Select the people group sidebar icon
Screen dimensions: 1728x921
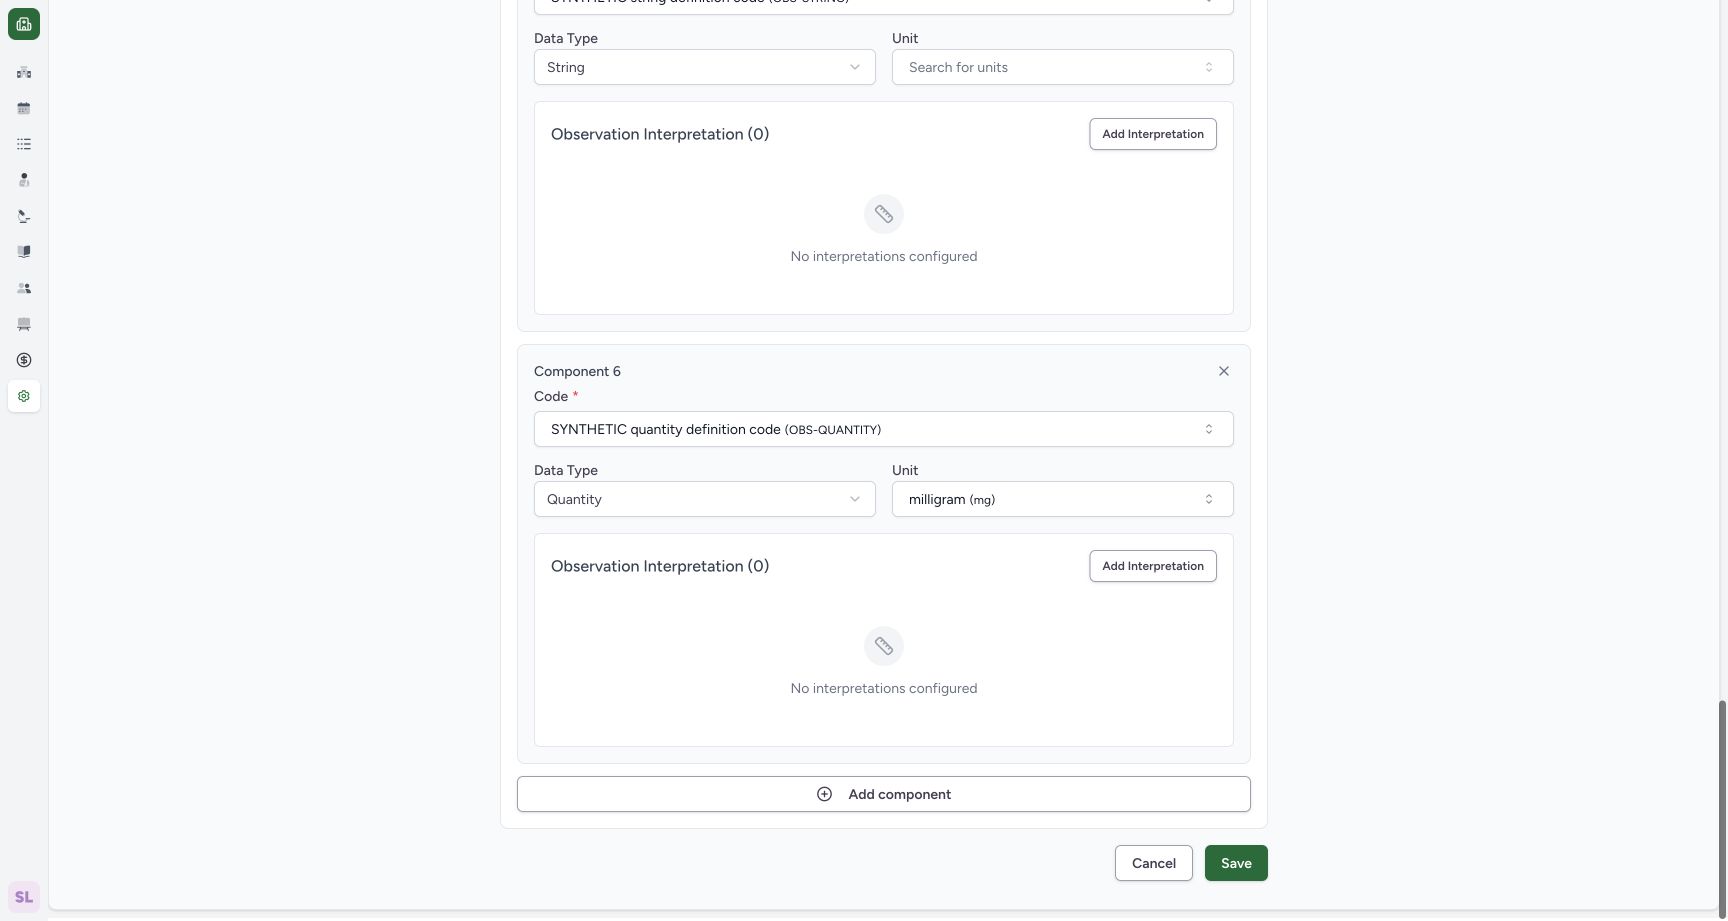pyautogui.click(x=24, y=288)
